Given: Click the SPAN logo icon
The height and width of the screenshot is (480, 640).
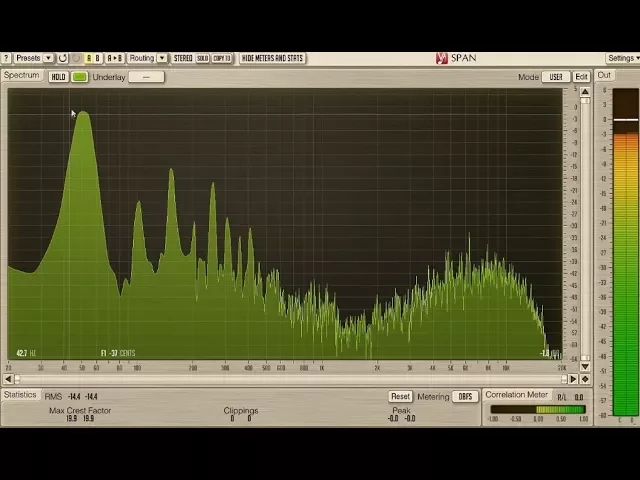Looking at the screenshot, I should coord(442,58).
